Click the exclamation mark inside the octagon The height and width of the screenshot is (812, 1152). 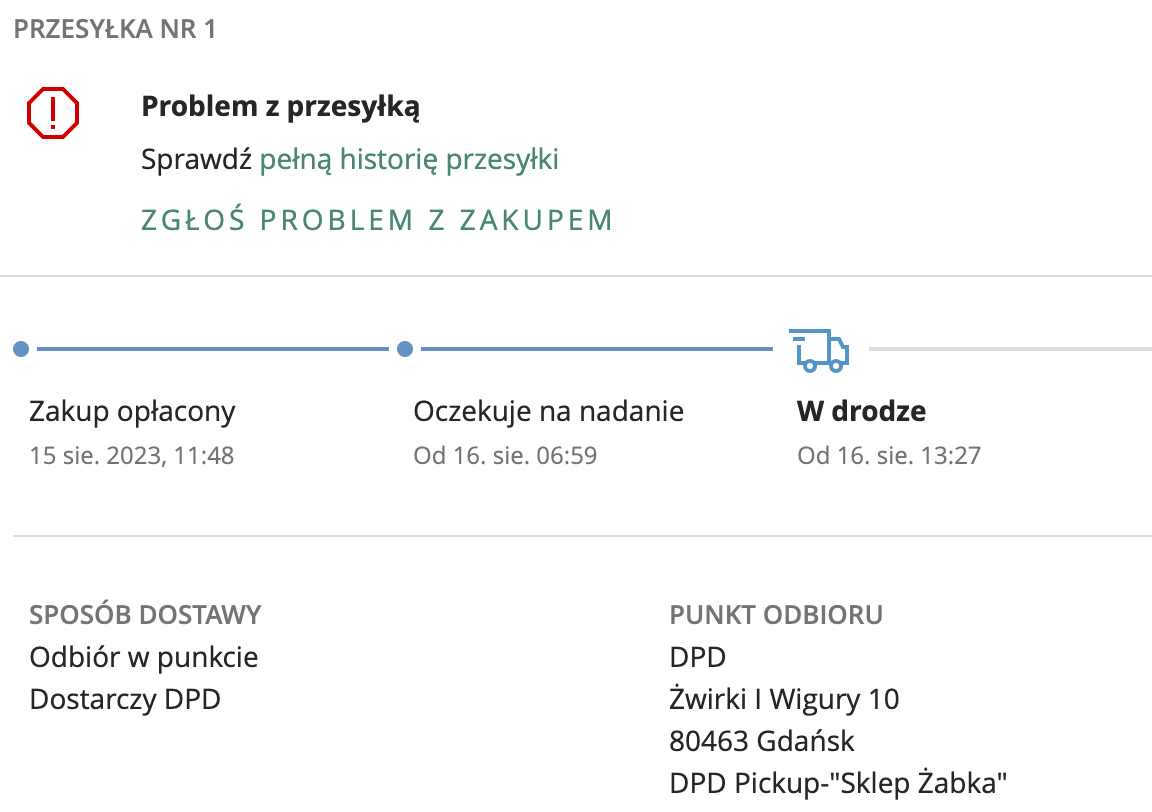click(x=52, y=112)
